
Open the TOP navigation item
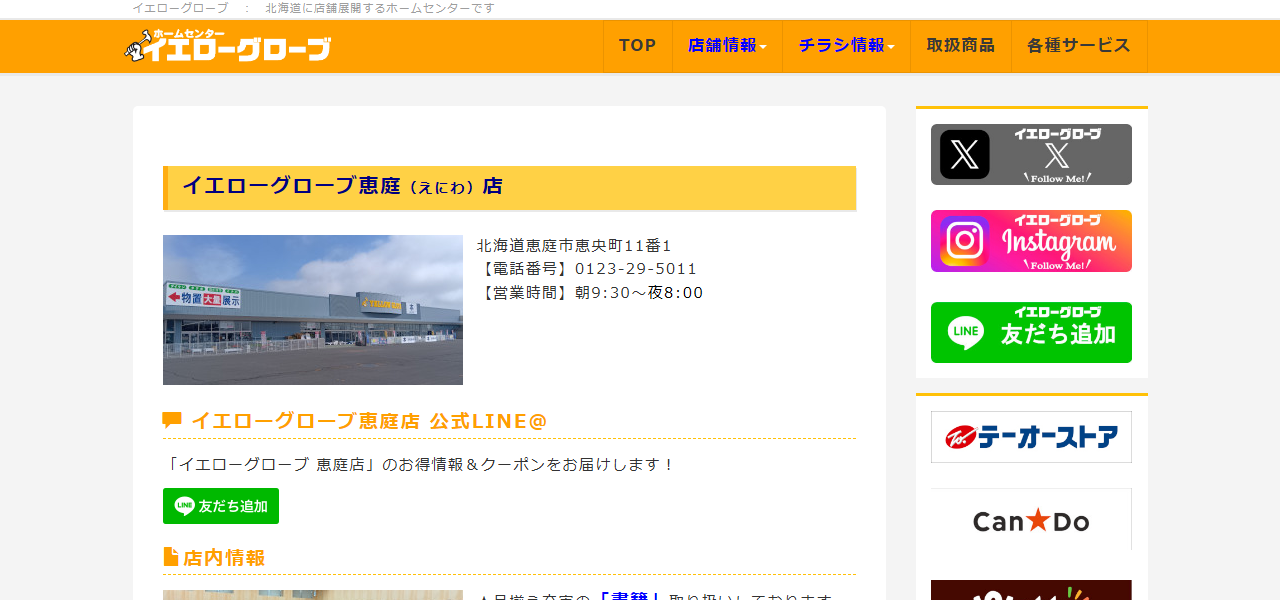[x=638, y=46]
